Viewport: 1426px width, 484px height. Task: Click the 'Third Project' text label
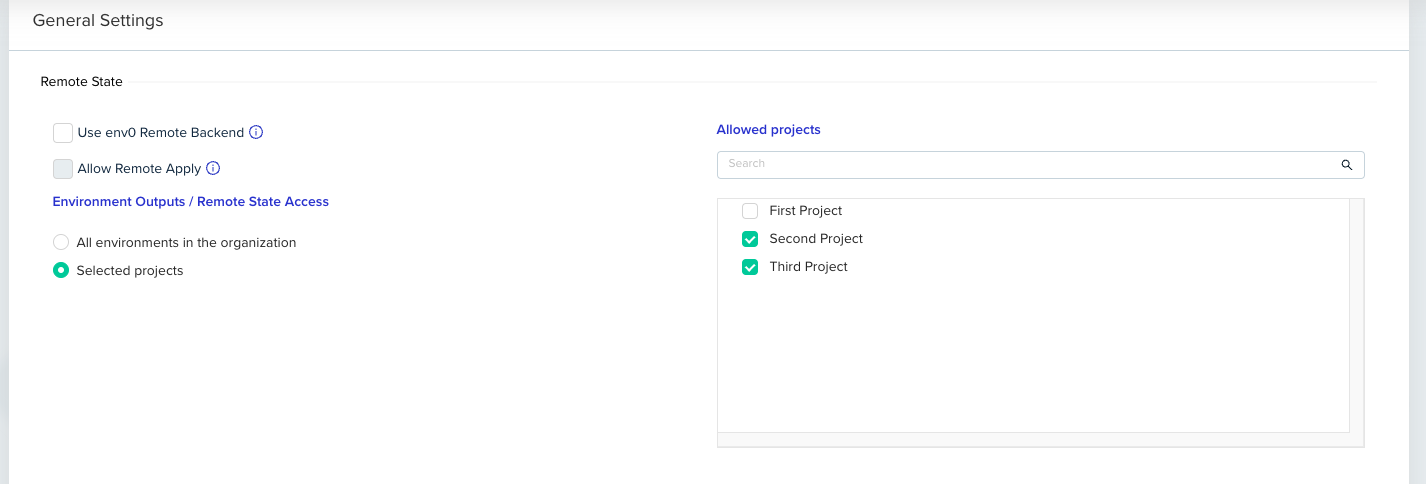coord(808,267)
